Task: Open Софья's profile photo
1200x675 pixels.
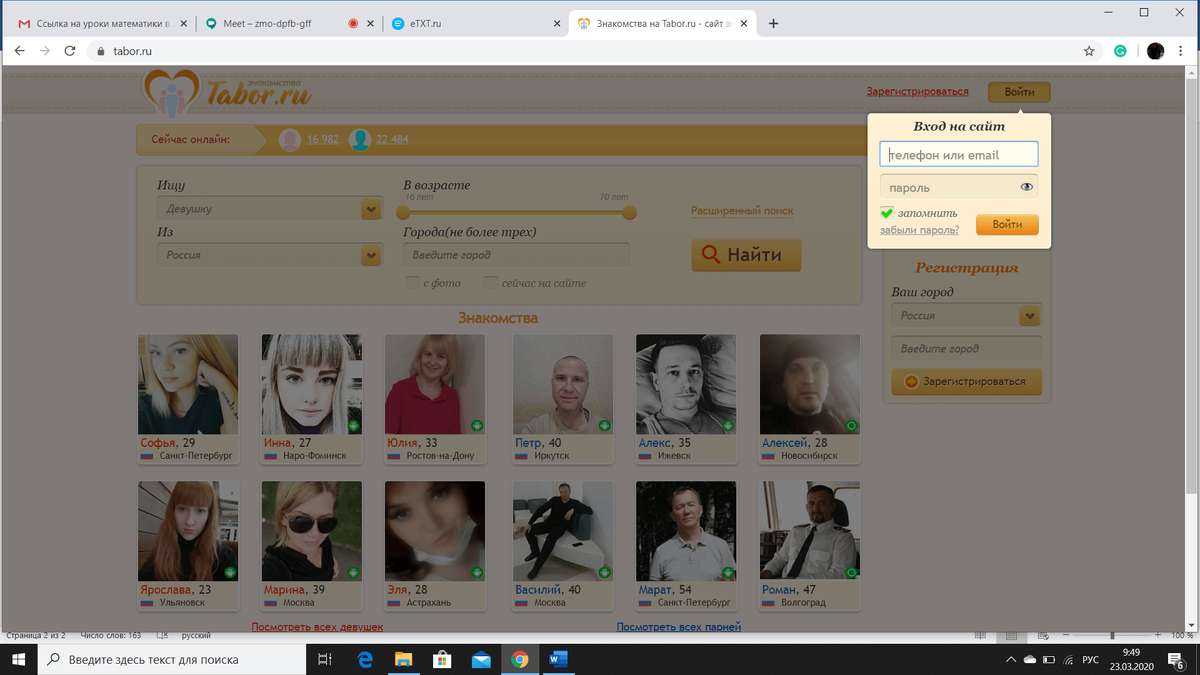Action: pos(188,384)
